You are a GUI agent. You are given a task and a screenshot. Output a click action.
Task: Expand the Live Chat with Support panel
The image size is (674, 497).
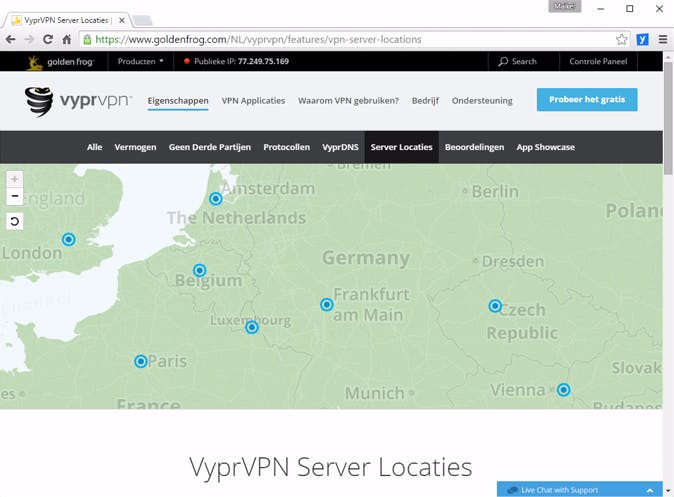point(579,490)
